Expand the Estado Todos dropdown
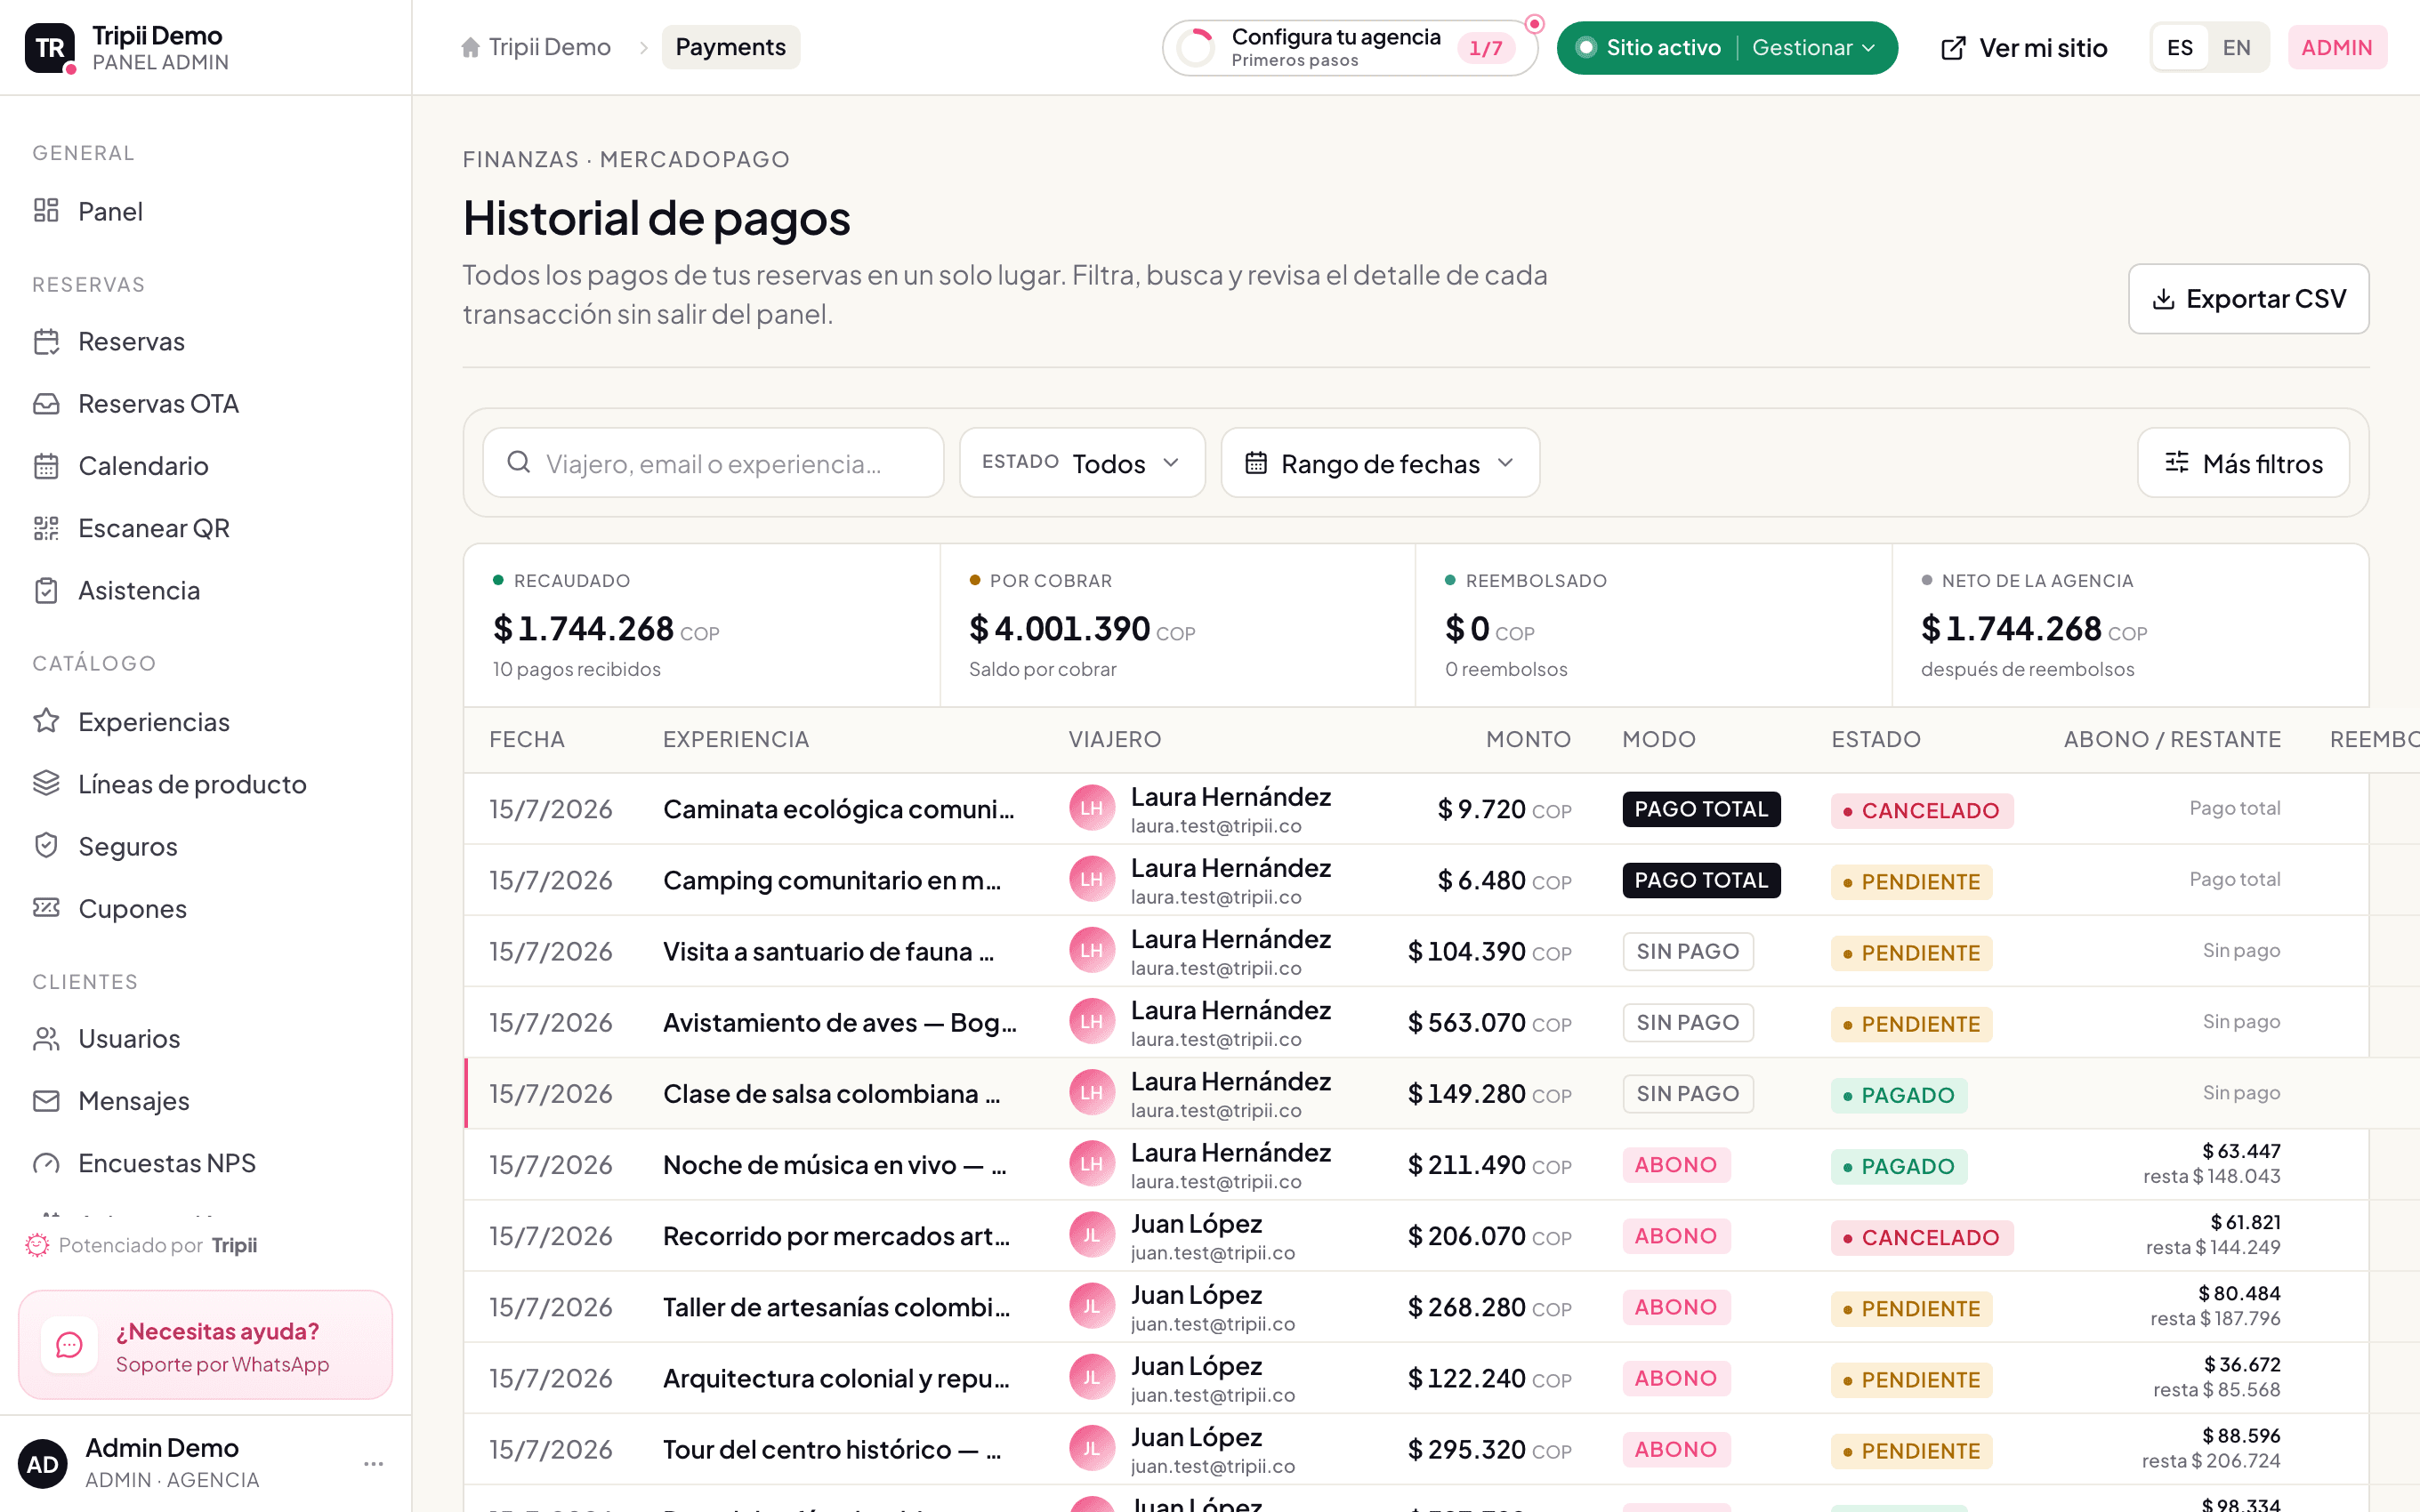The height and width of the screenshot is (1512, 2420). pos(1082,463)
